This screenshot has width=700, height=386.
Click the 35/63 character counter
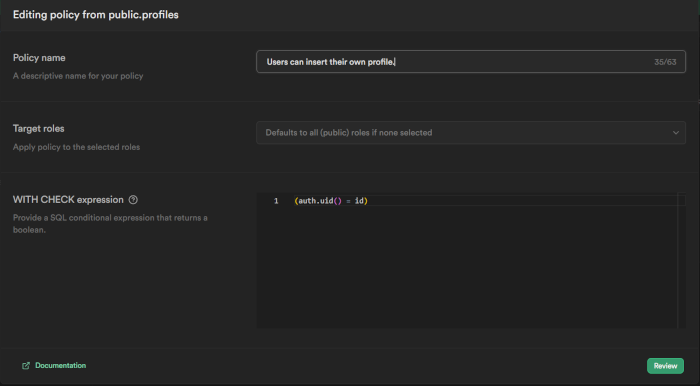point(665,62)
